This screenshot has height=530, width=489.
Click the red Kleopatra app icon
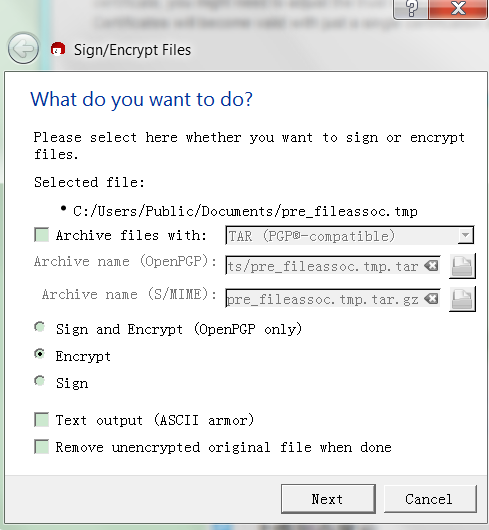coord(58,49)
